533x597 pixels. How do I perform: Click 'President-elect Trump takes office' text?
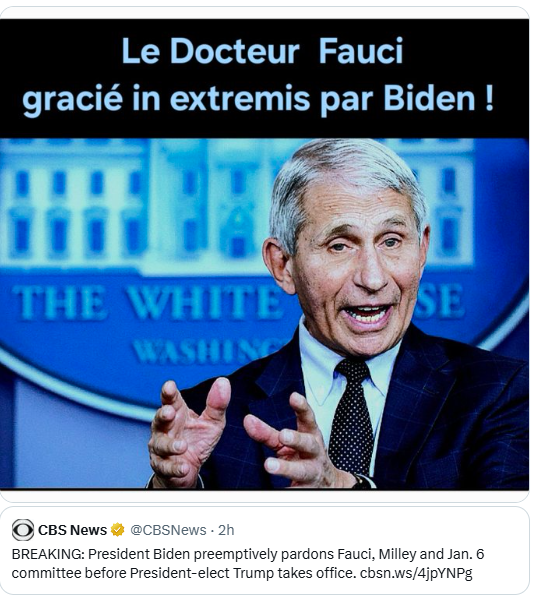click(242, 573)
